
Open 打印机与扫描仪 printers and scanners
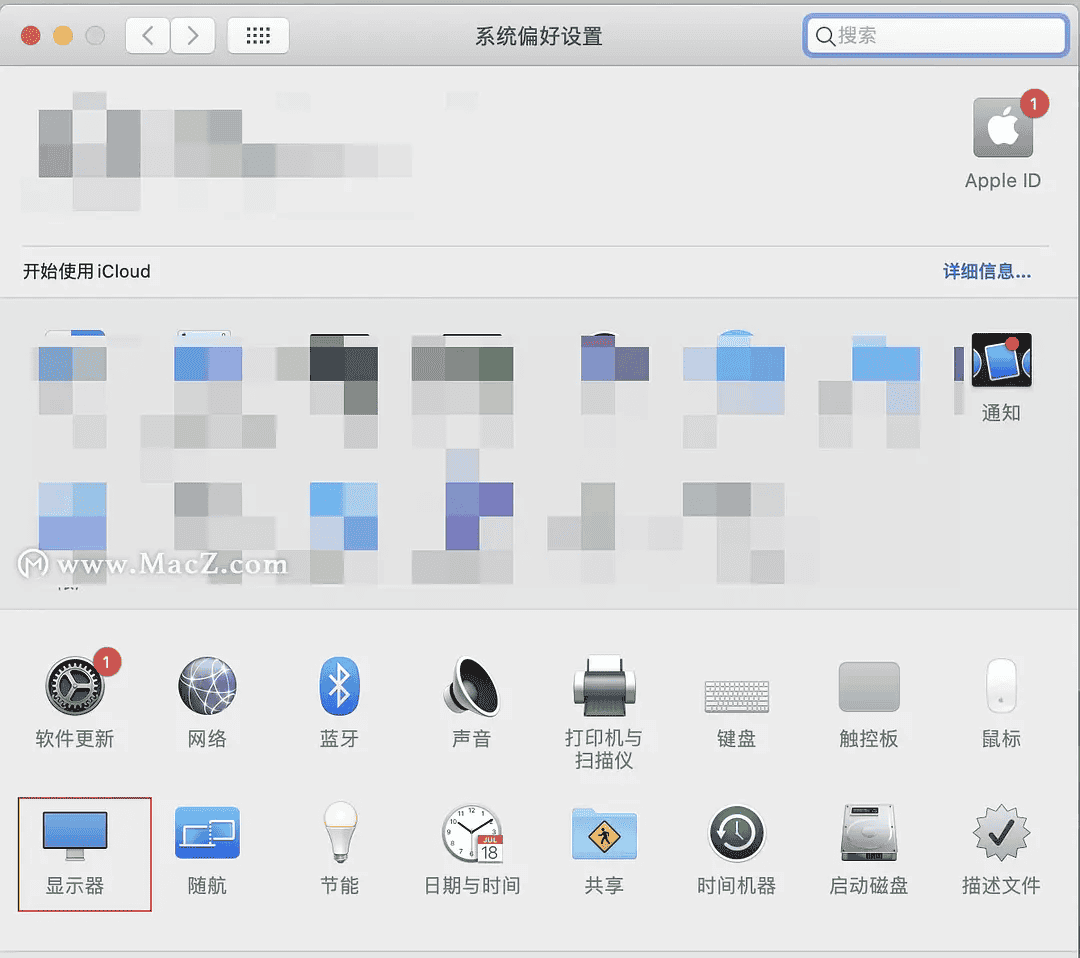[x=603, y=687]
